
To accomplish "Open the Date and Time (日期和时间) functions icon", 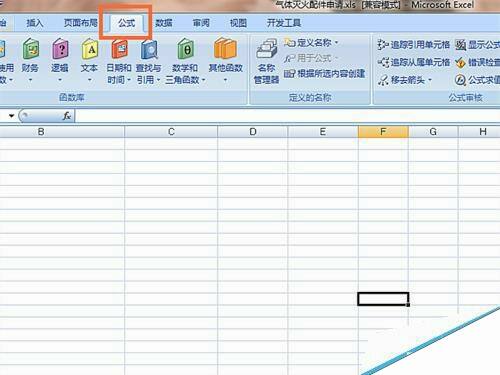I will click(x=120, y=49).
